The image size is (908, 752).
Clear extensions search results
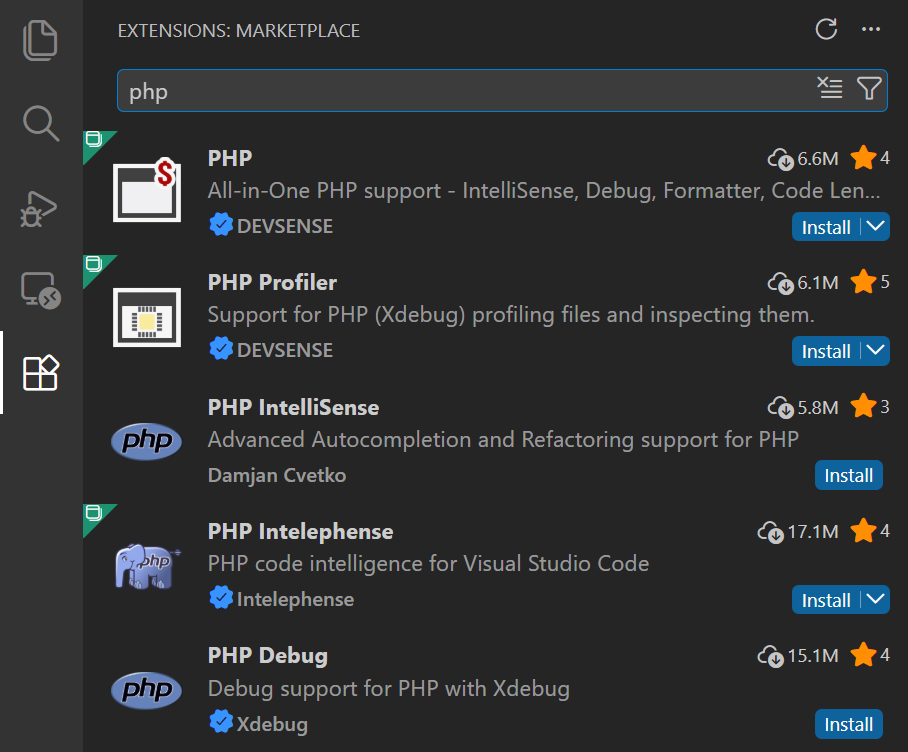[830, 89]
